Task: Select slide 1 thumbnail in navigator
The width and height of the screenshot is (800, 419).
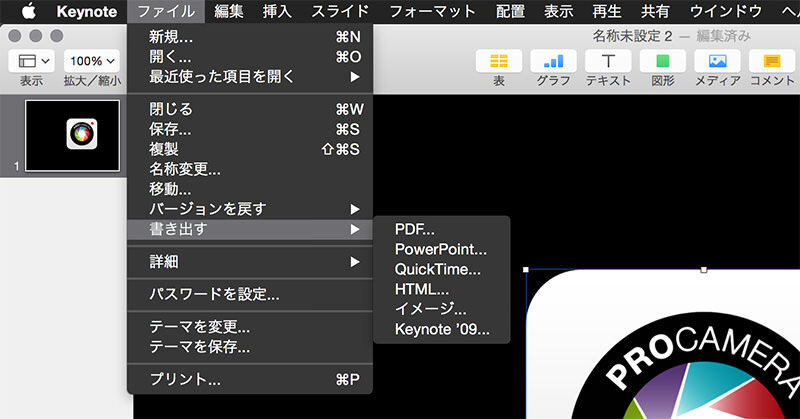Action: (72, 135)
